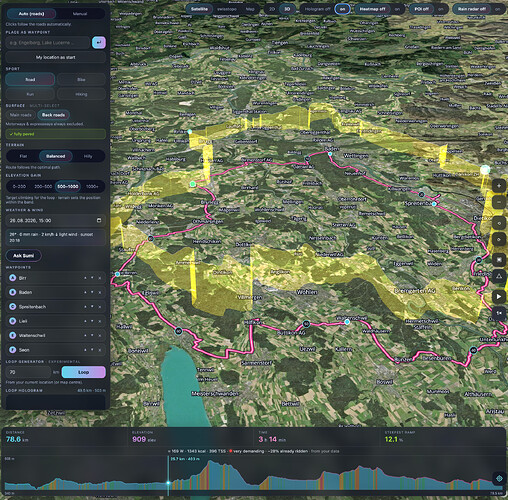Click the crosshair icon on elevation chart
This screenshot has height=500, width=508.
click(499, 479)
